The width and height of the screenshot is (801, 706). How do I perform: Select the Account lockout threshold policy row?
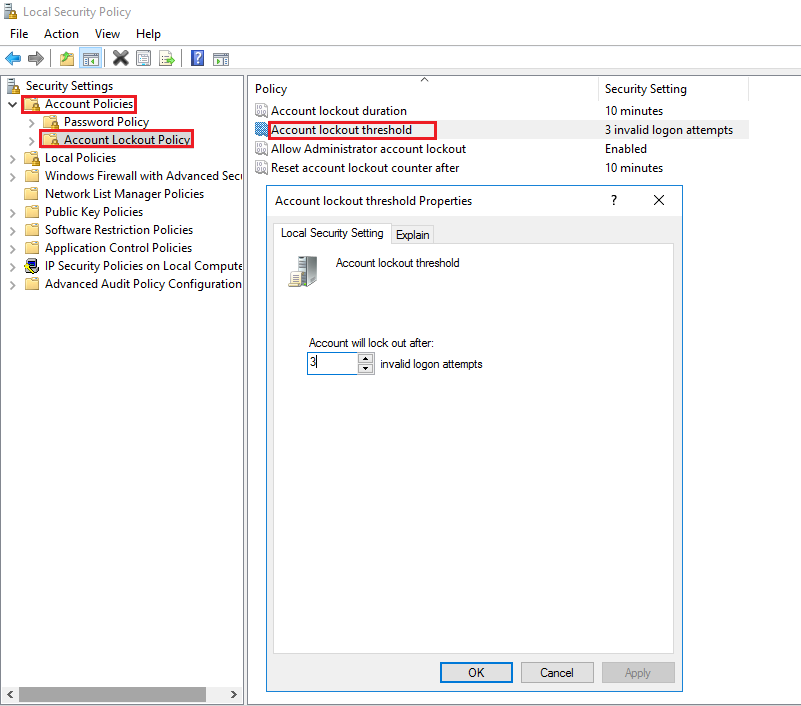pos(501,130)
